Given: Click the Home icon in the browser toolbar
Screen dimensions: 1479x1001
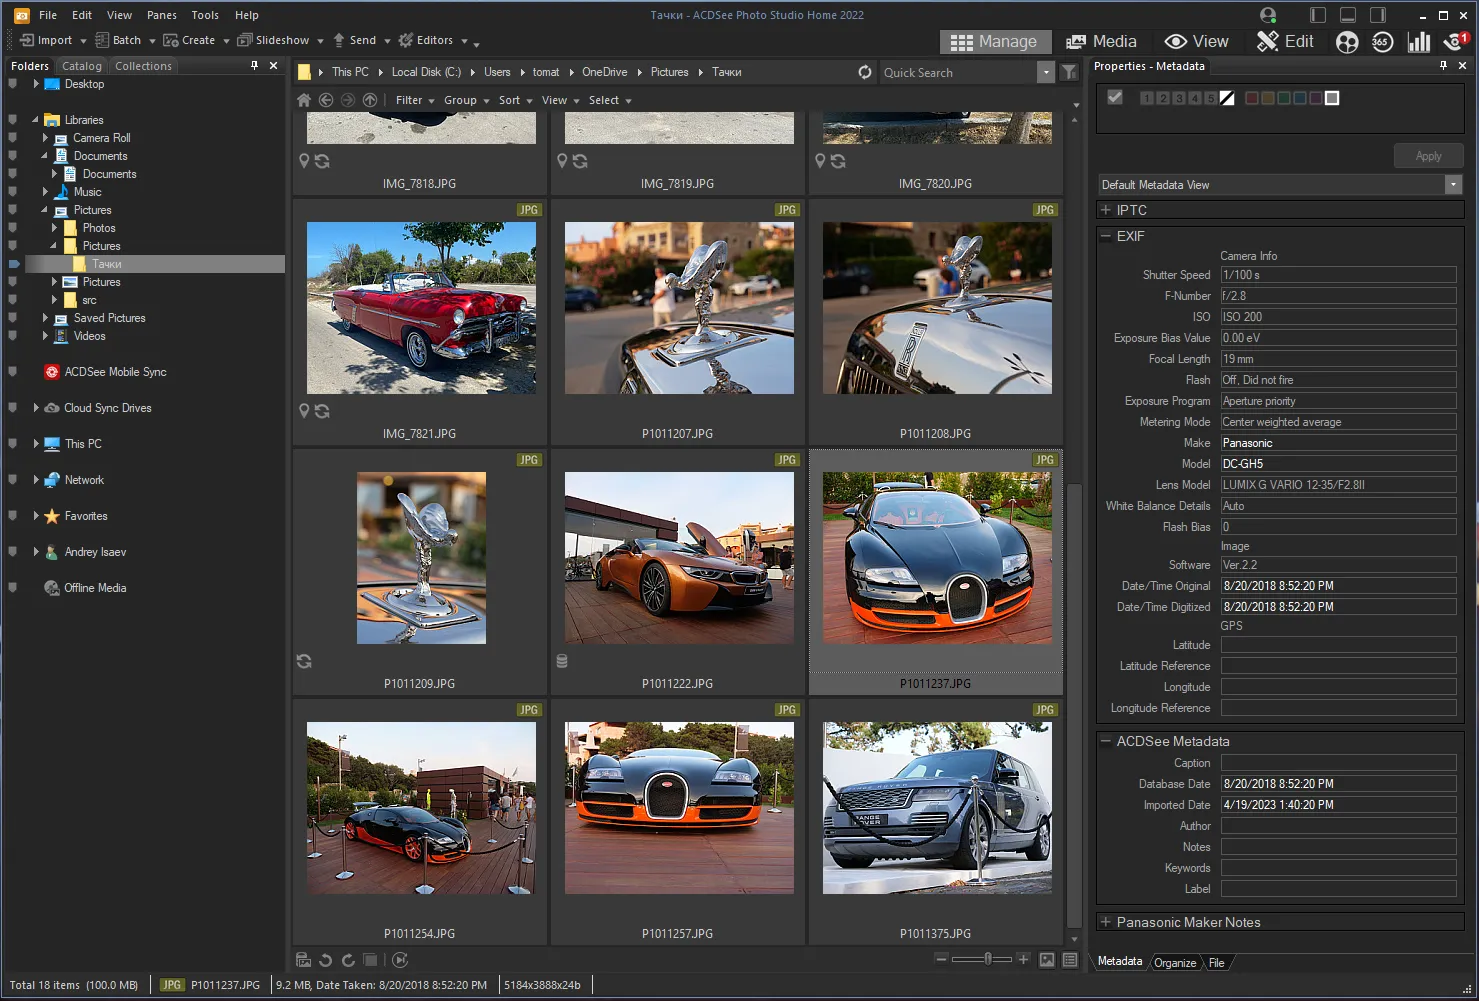Looking at the screenshot, I should click(304, 100).
